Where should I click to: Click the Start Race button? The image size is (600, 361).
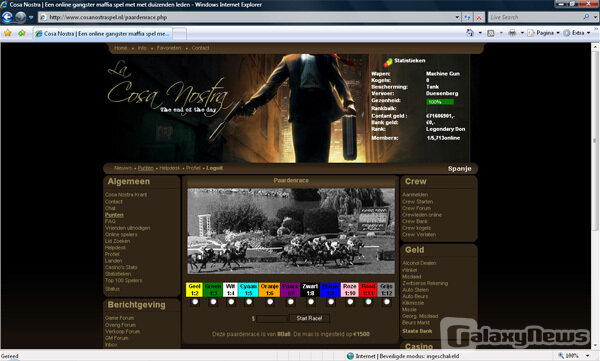309,318
